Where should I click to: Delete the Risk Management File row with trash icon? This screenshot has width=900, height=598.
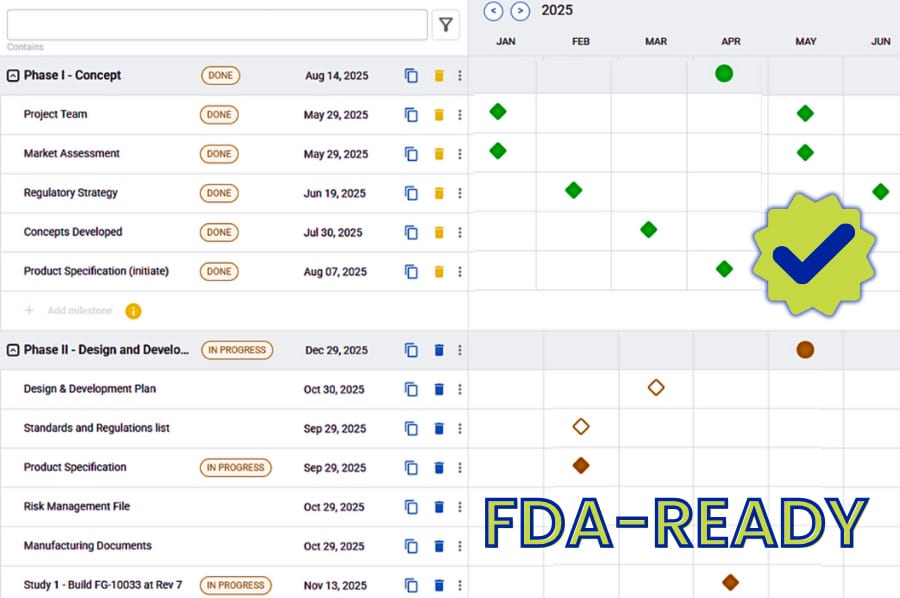point(437,506)
